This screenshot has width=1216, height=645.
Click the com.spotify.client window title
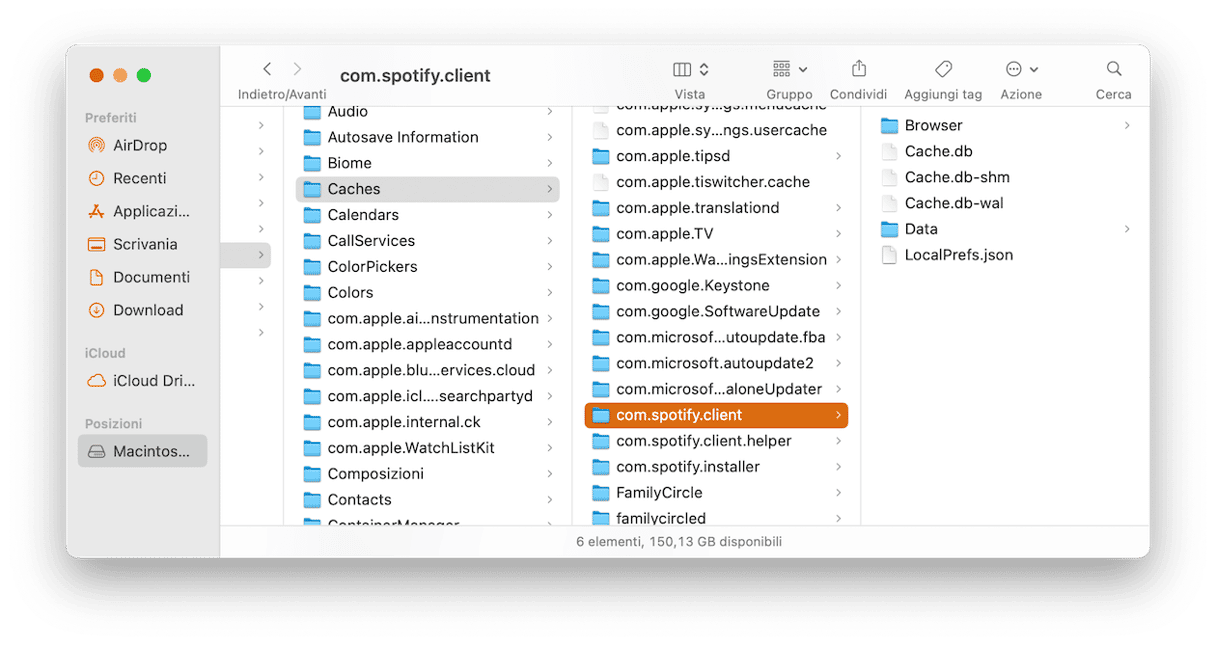click(x=415, y=76)
